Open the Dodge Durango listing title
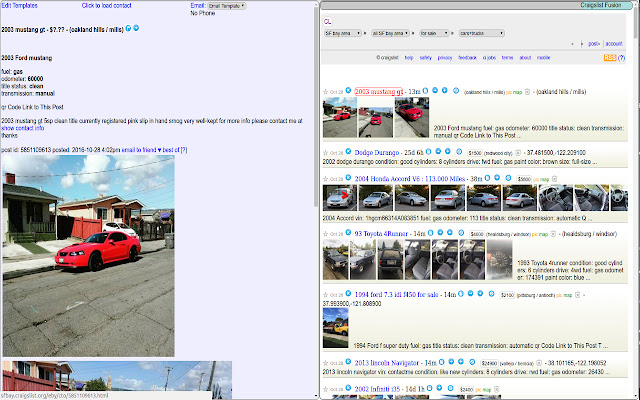640x400 pixels. point(377,153)
